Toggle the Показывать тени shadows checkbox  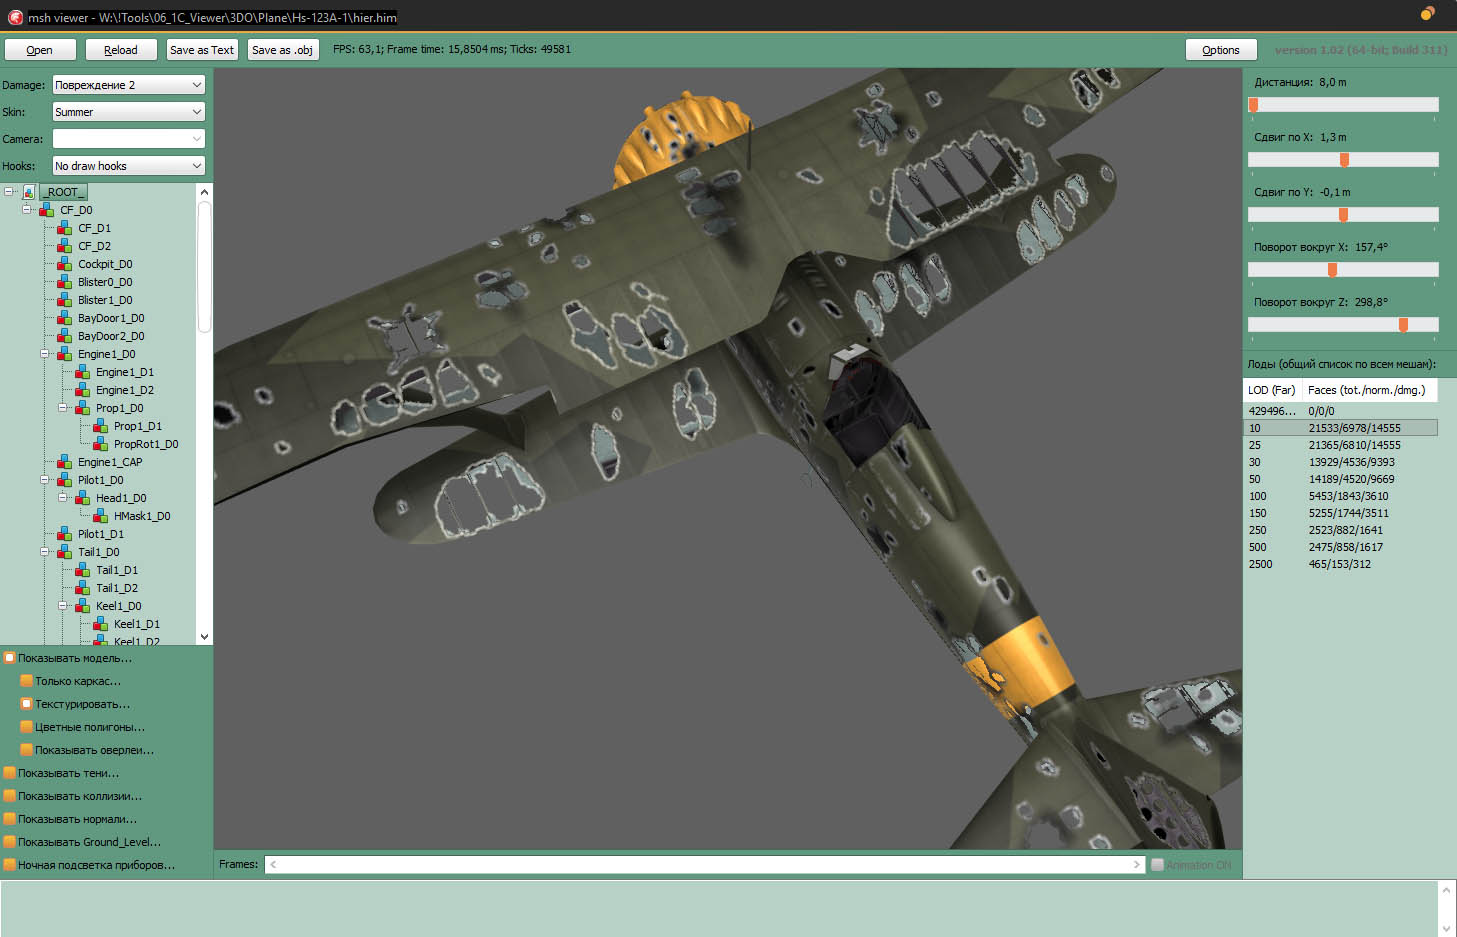tap(10, 773)
